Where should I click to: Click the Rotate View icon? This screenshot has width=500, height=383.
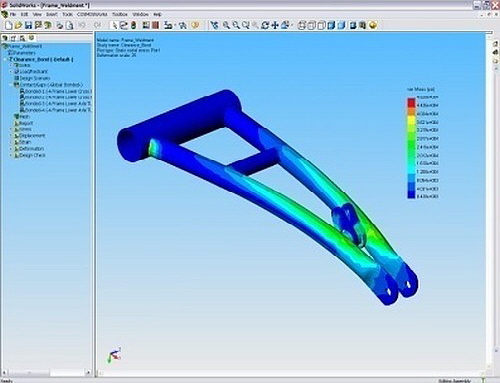pyautogui.click(x=265, y=25)
